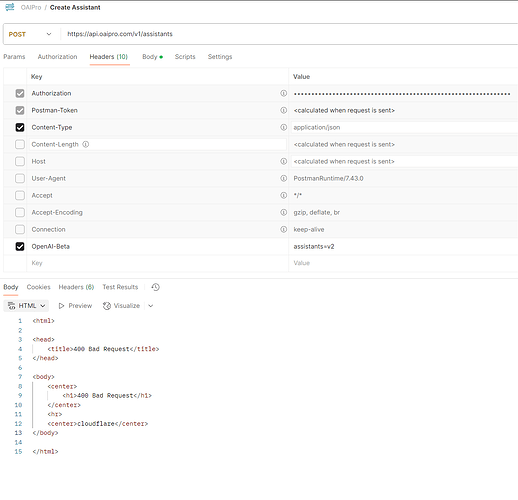Image resolution: width=518 pixels, height=500 pixels.
Task: Open the Accept-Encoding header info icon
Action: click(283, 212)
